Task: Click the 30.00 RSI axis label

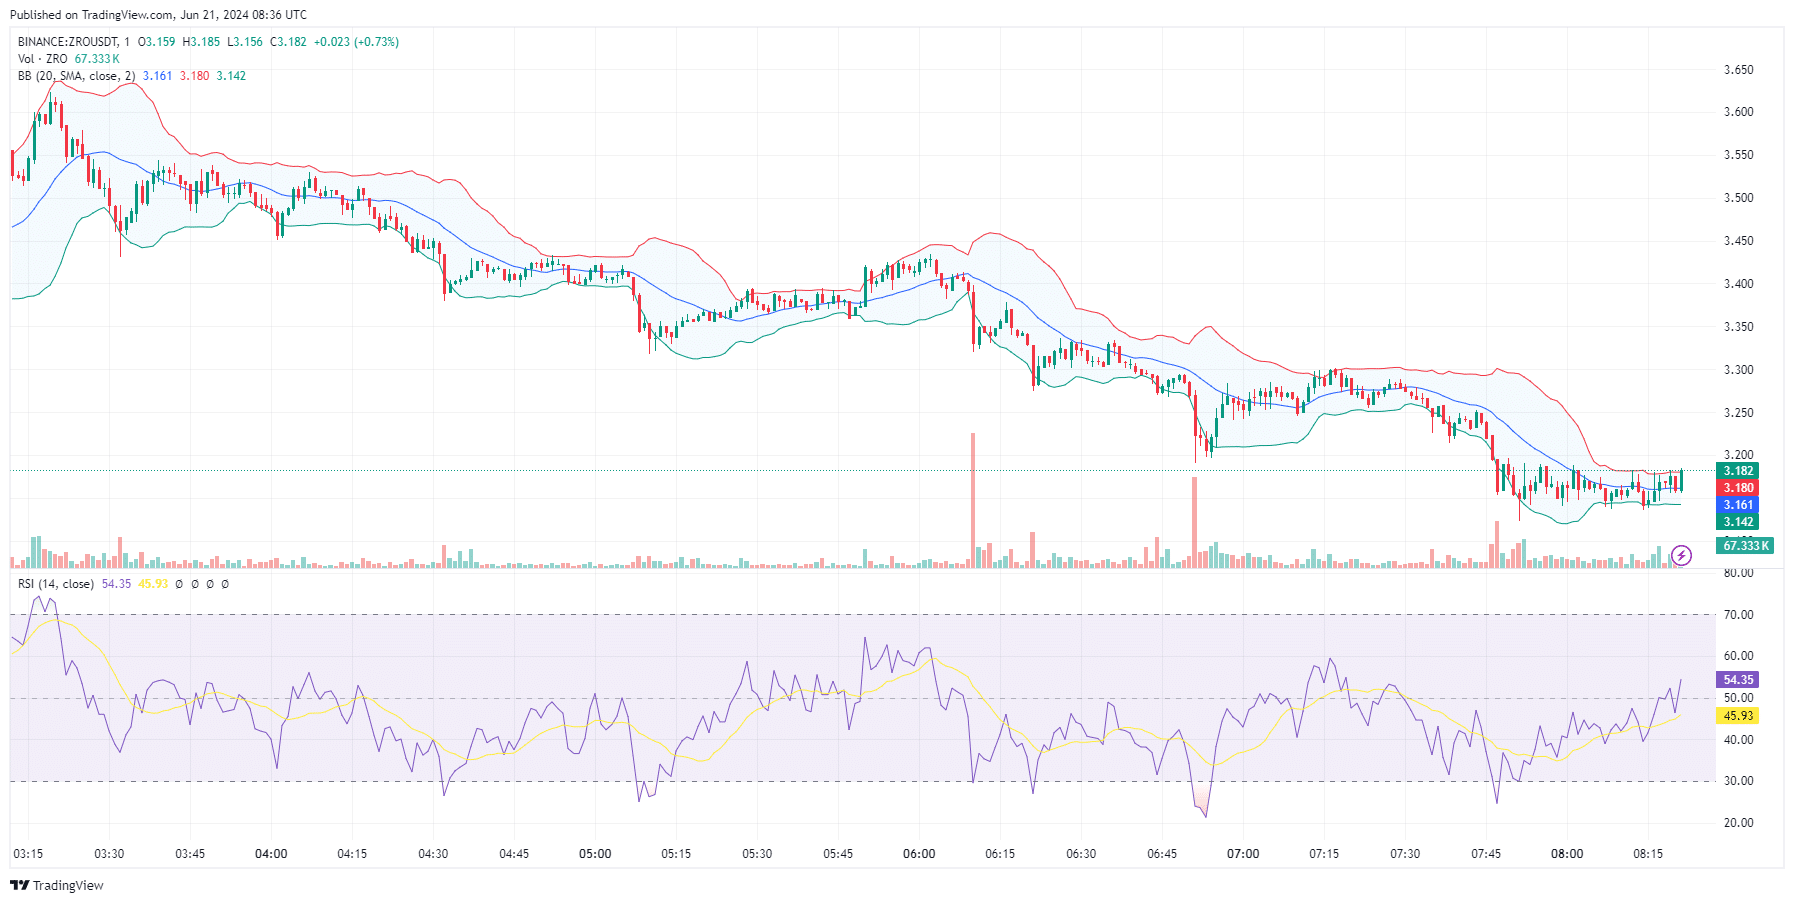Action: click(x=1738, y=781)
